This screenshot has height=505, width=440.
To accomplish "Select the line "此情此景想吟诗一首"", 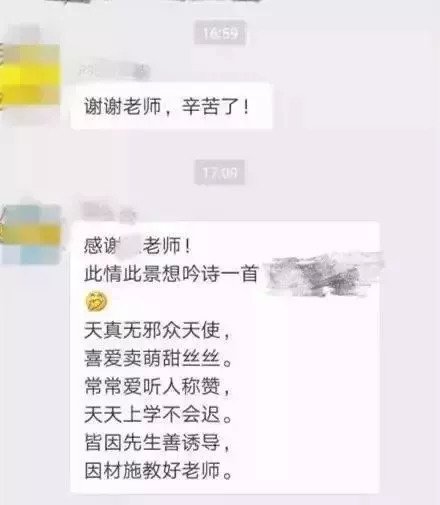I will pyautogui.click(x=171, y=274).
